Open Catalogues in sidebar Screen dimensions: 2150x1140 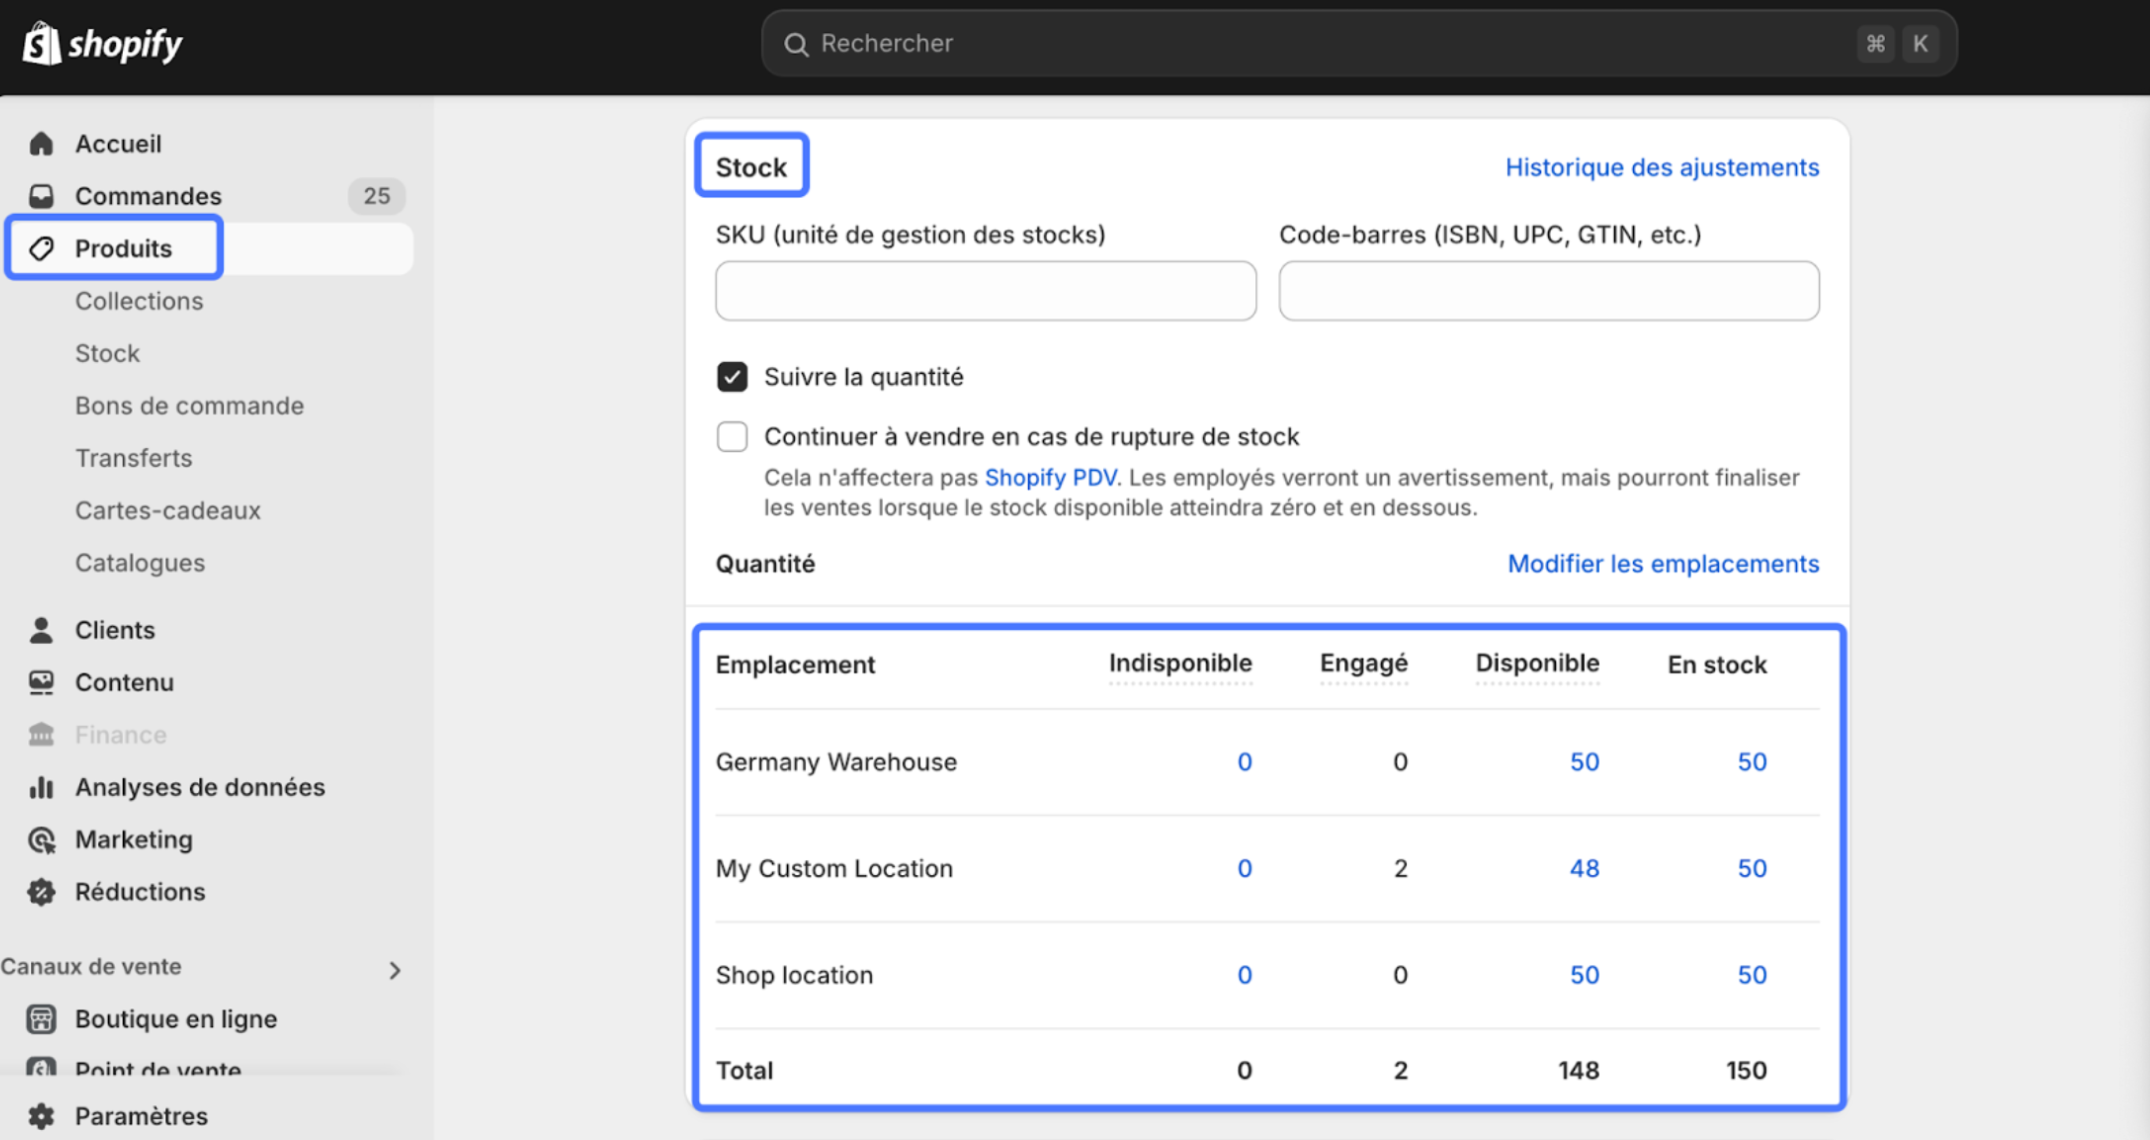click(x=140, y=562)
